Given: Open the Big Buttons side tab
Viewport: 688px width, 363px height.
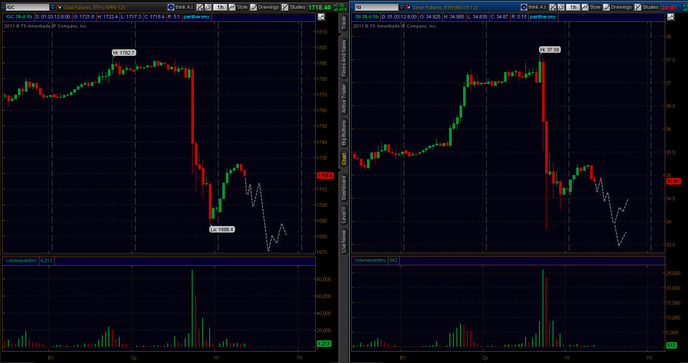Looking at the screenshot, I should (x=344, y=132).
